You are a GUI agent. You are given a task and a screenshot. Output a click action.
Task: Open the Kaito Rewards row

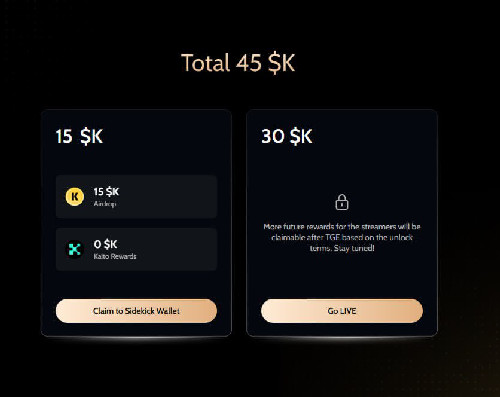(x=136, y=249)
